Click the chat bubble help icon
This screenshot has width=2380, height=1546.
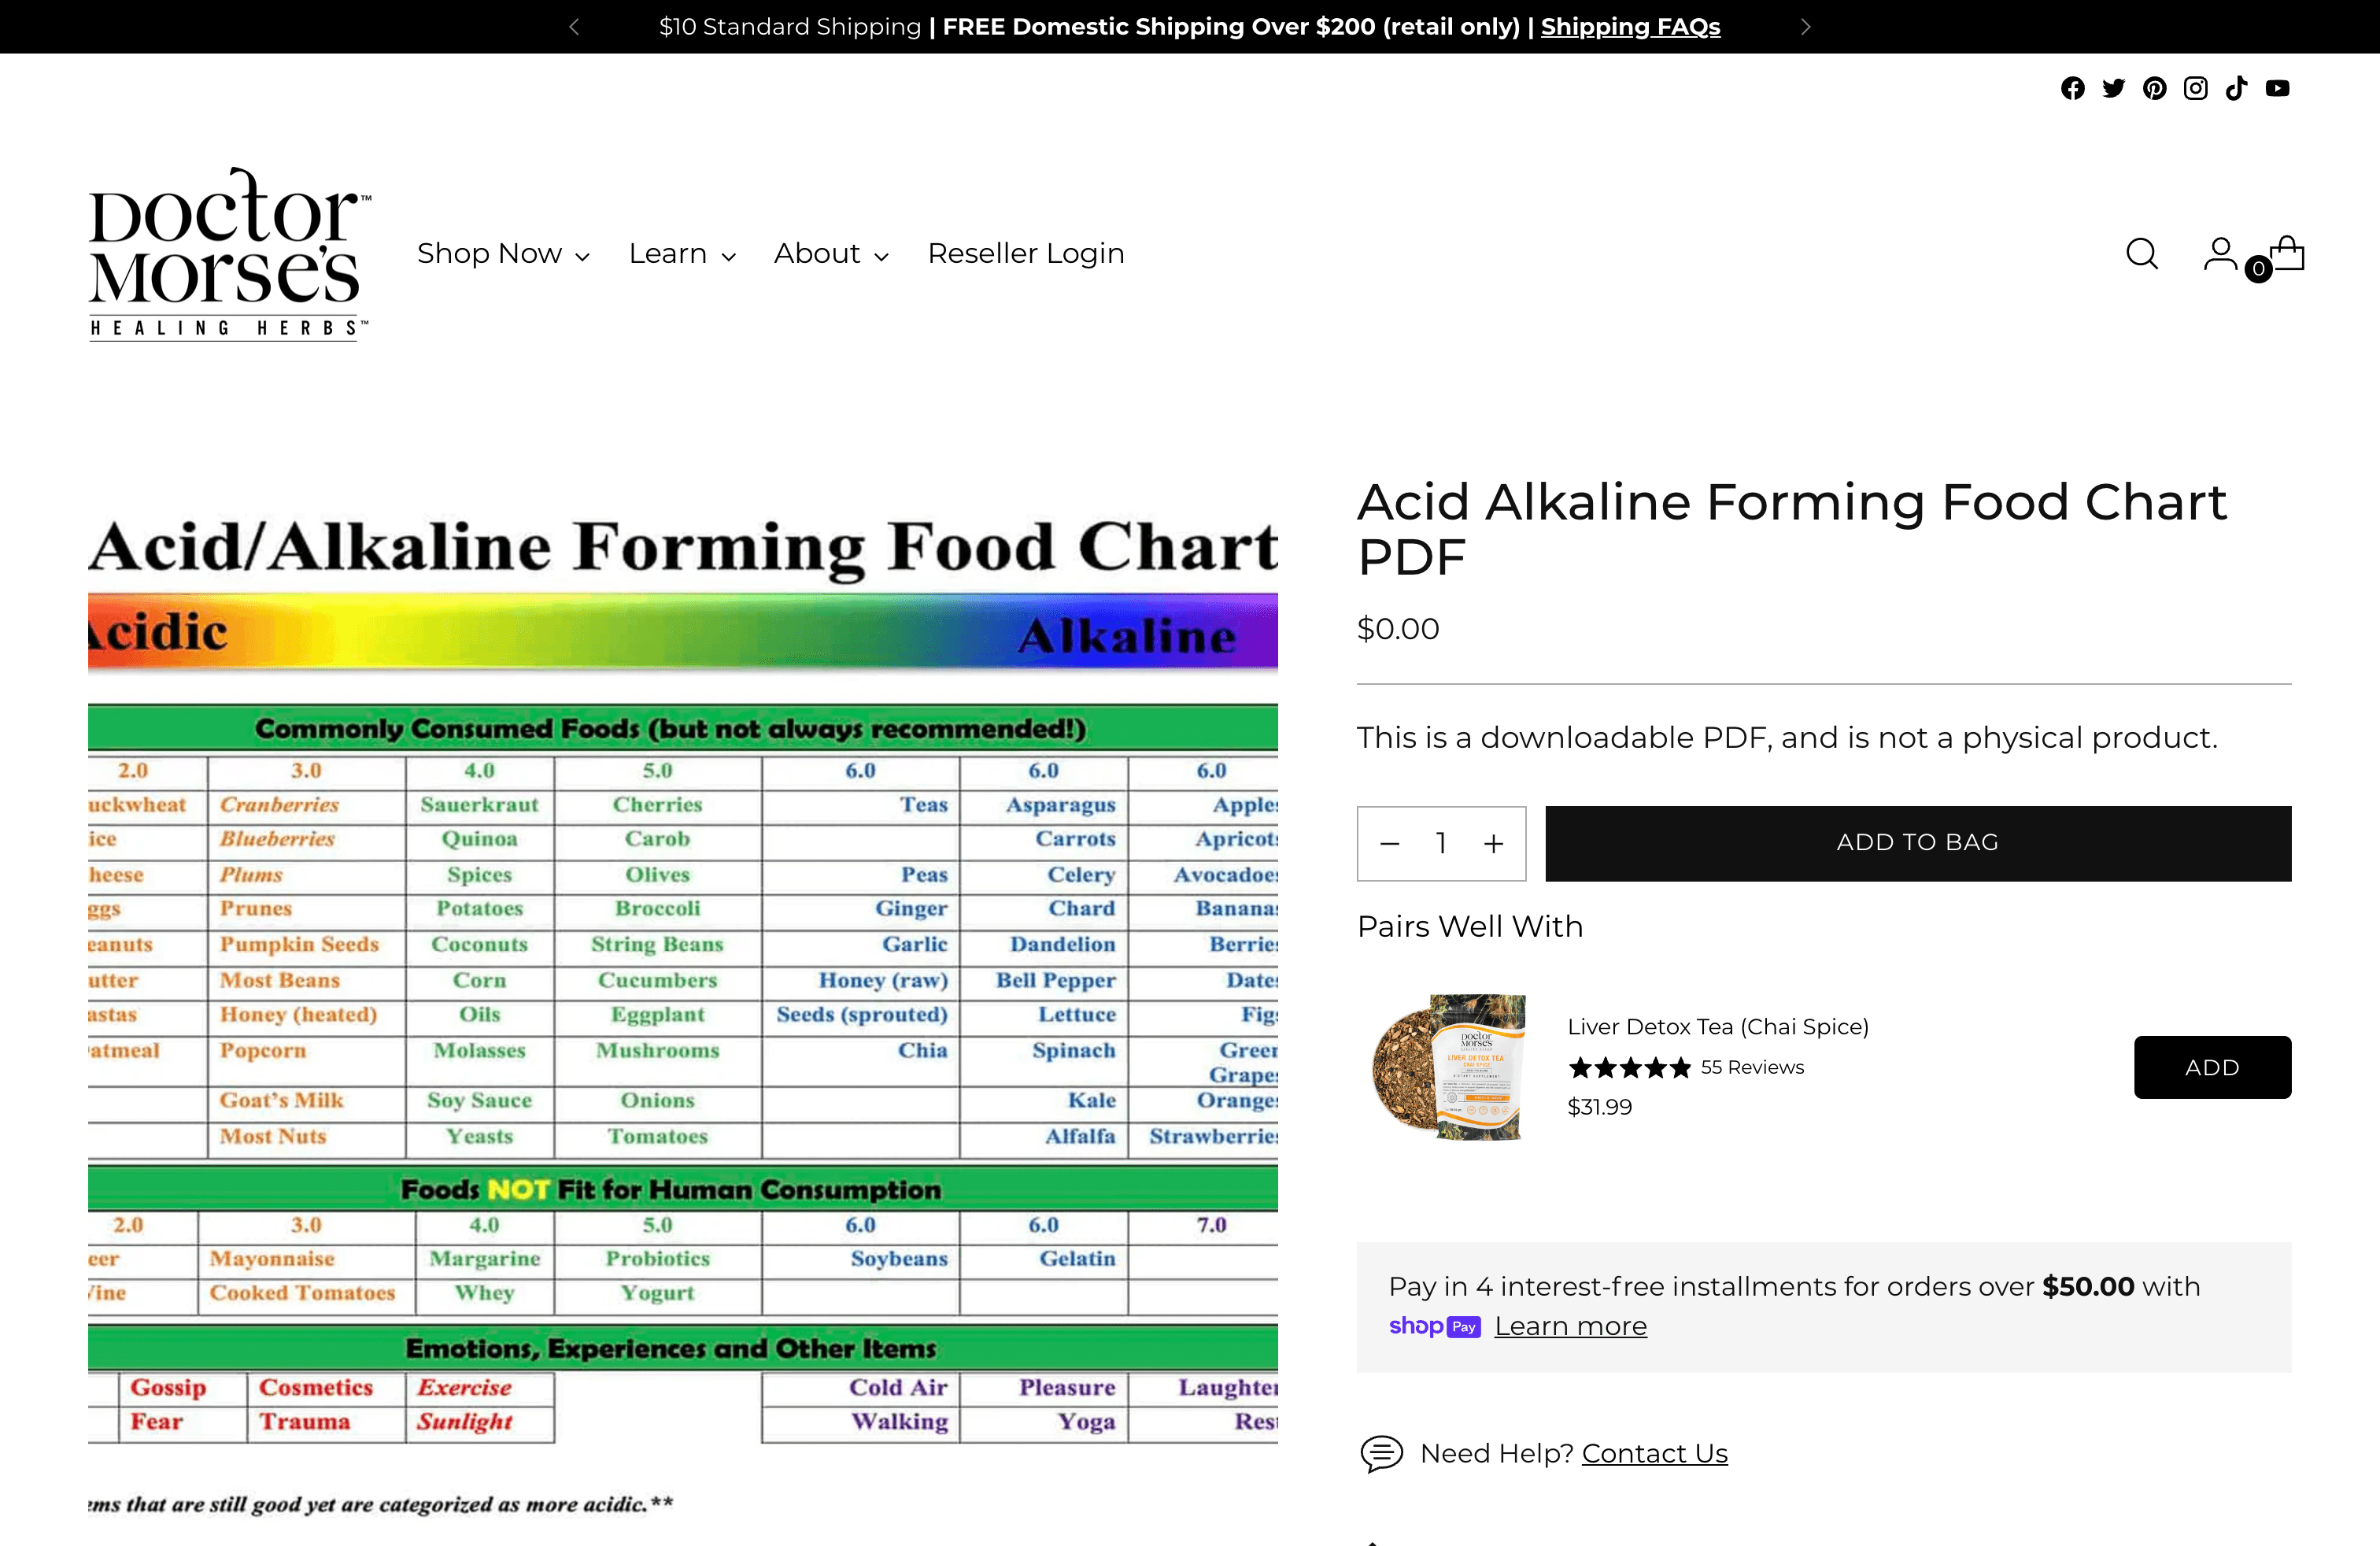tap(1382, 1454)
